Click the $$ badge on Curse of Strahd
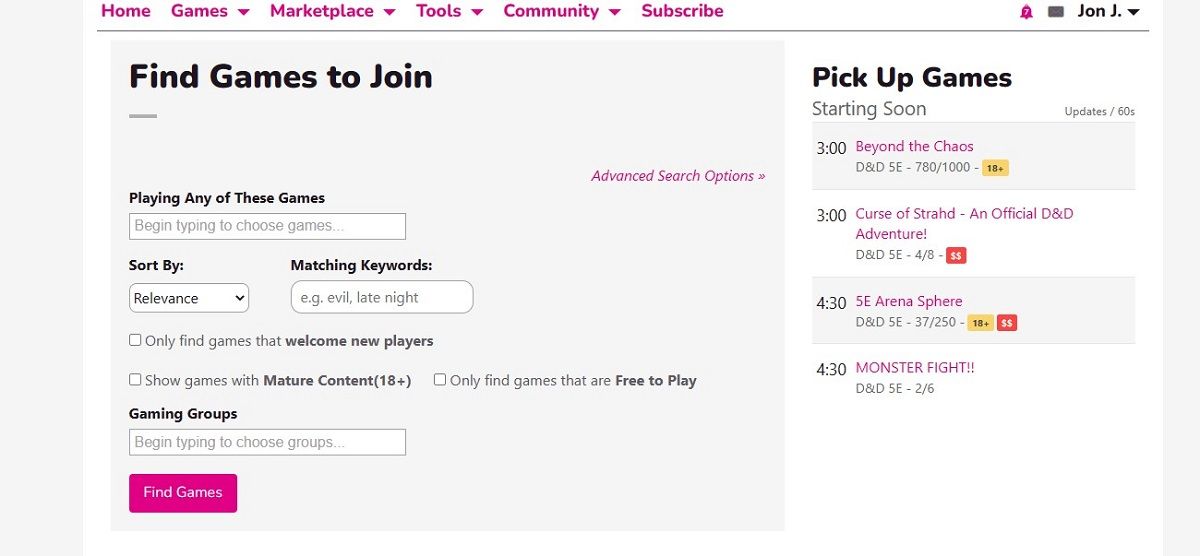The height and width of the screenshot is (556, 1200). tap(956, 256)
